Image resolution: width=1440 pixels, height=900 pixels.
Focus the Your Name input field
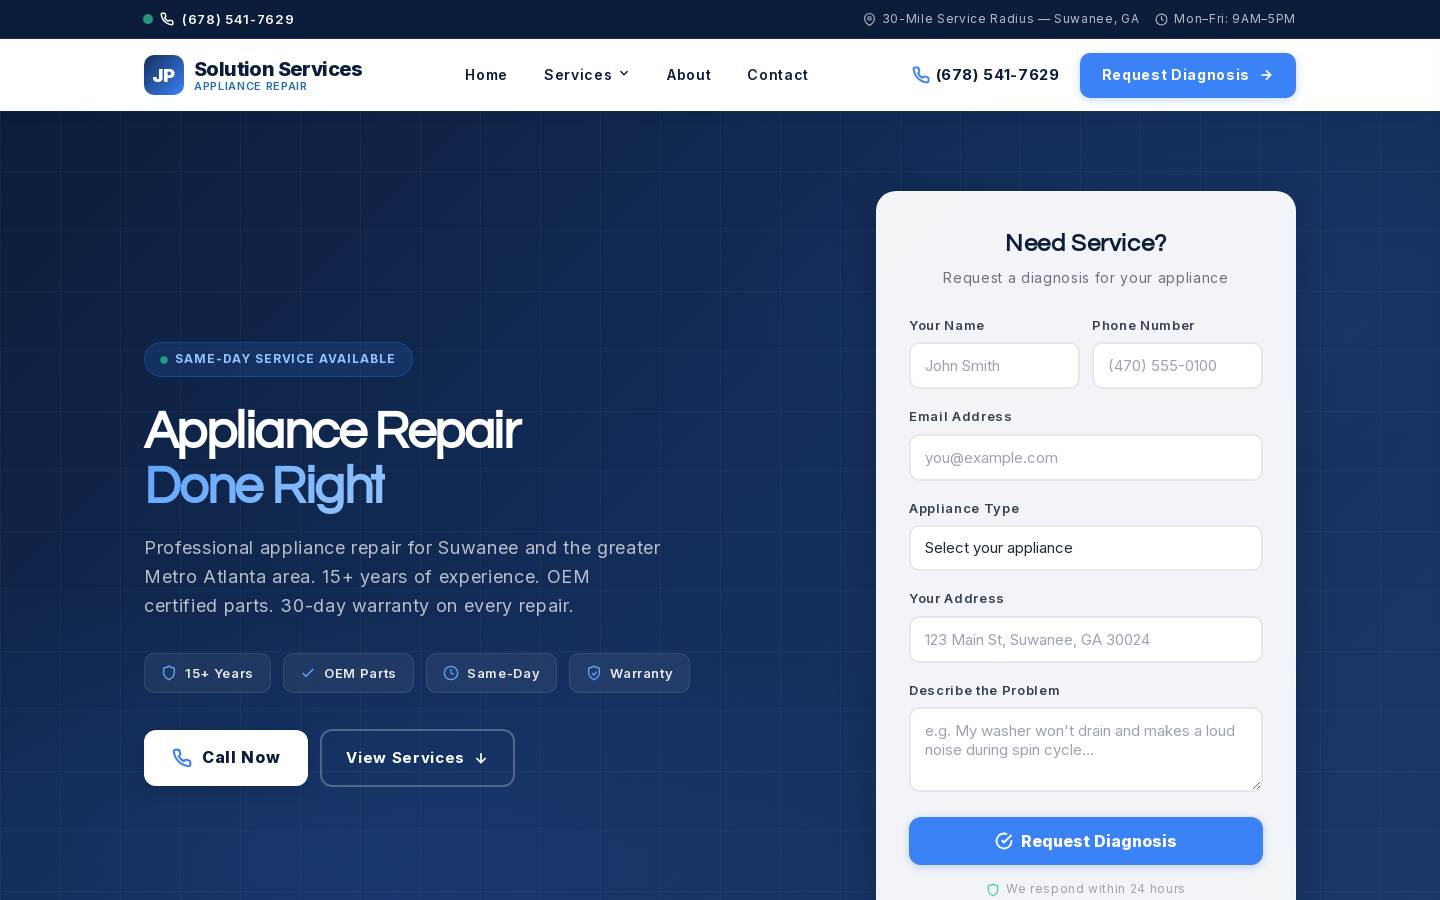994,366
